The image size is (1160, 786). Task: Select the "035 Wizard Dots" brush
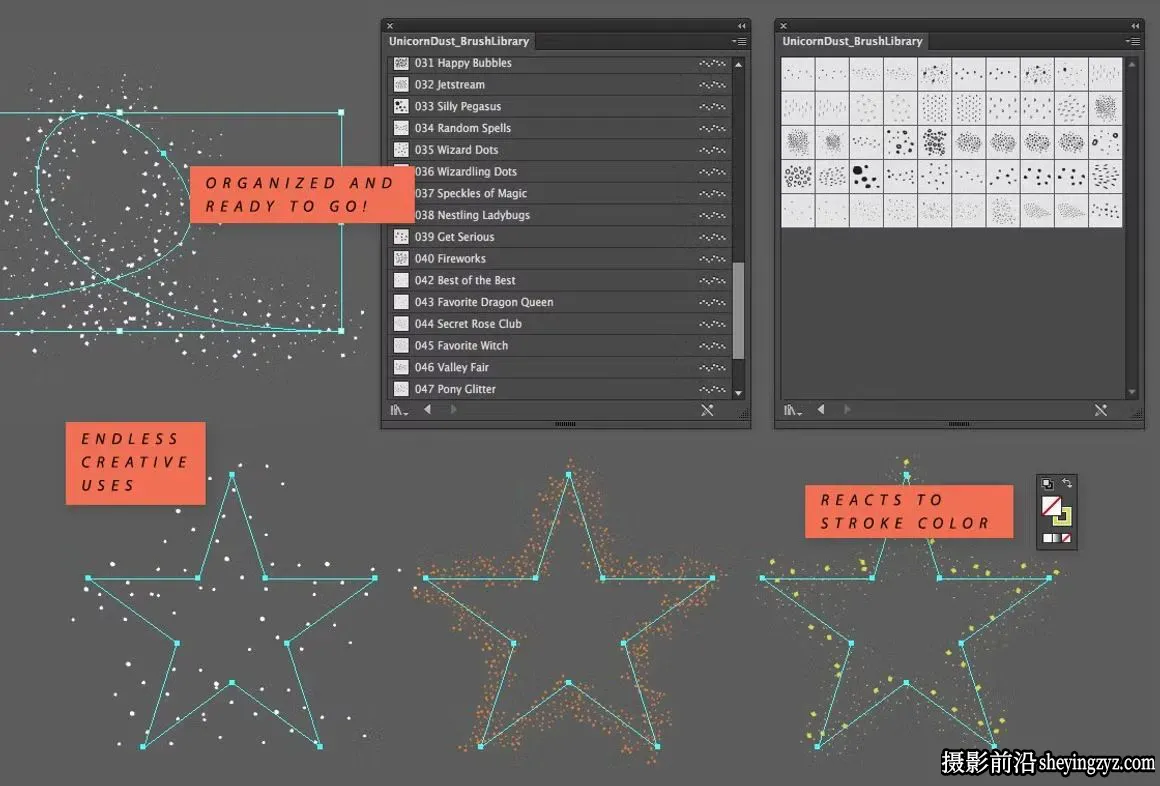point(560,150)
